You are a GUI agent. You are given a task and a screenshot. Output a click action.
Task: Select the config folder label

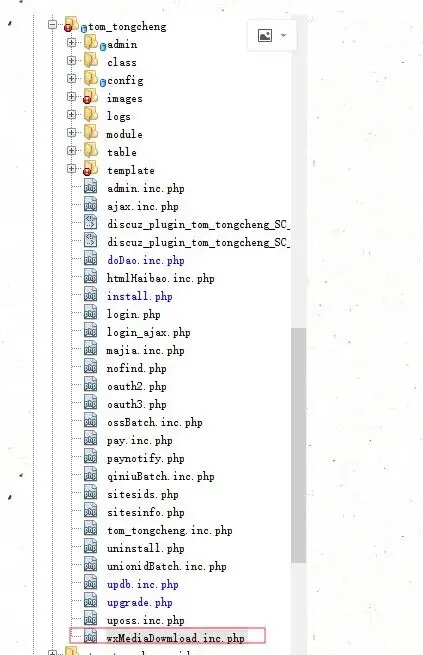tap(125, 81)
